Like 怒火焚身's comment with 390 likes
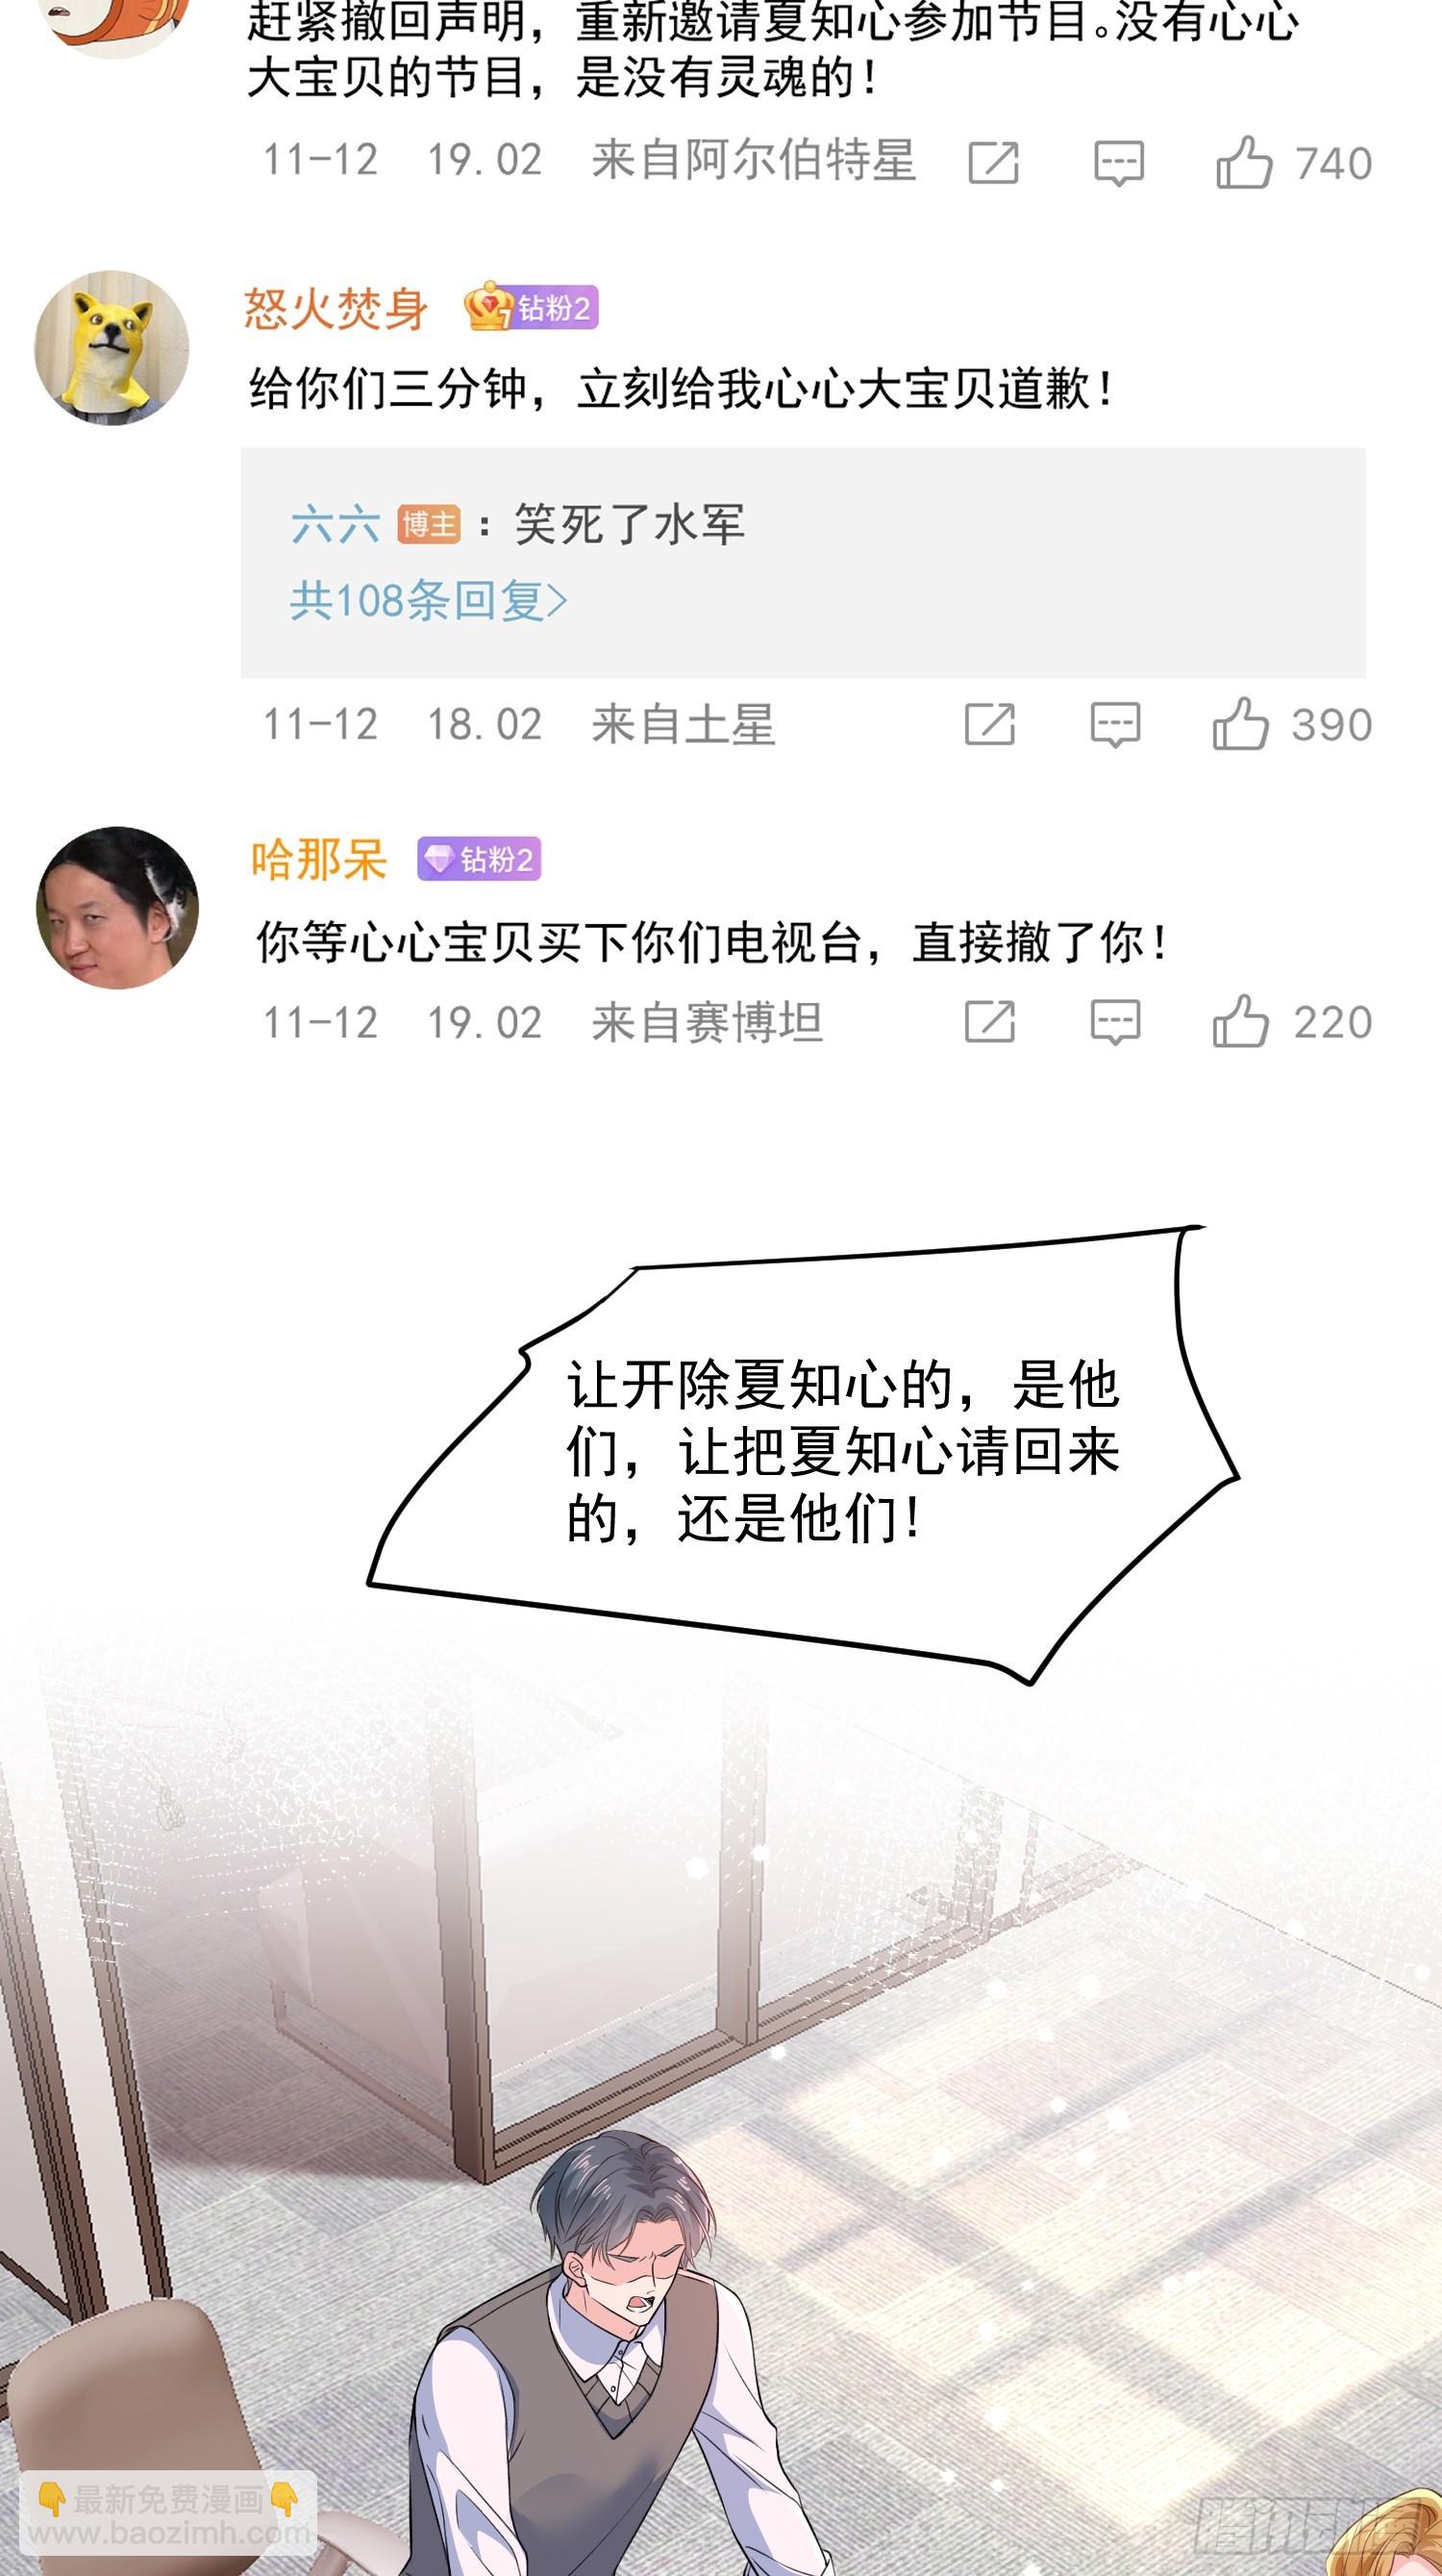Screen dimensions: 1442x2576 pyautogui.click(x=1240, y=724)
